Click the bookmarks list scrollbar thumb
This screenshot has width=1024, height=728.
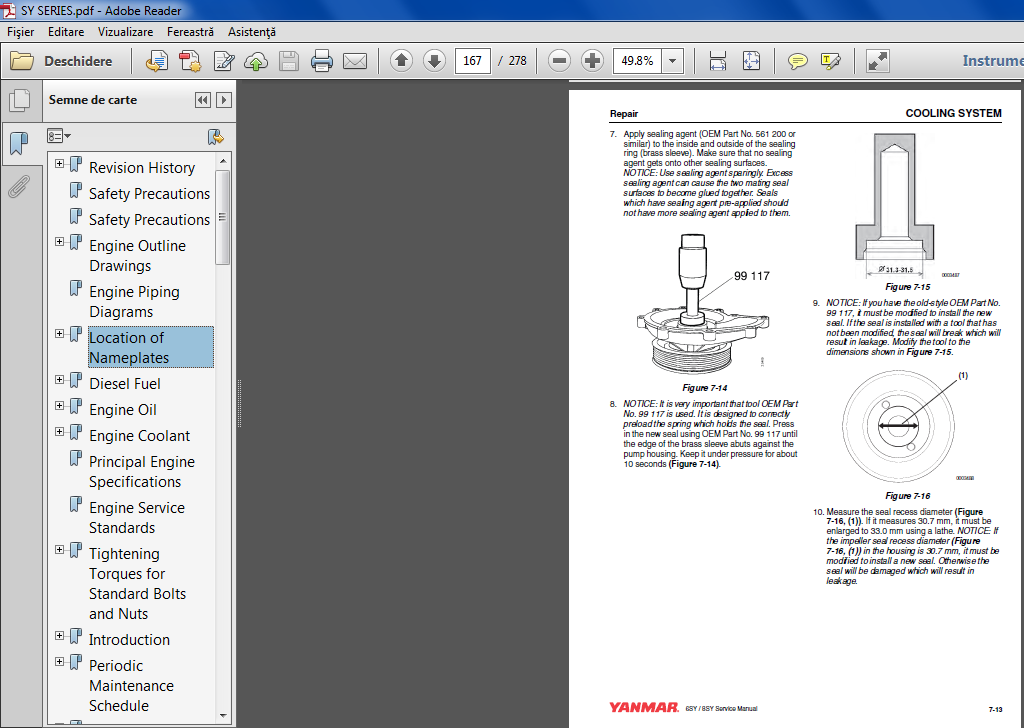coord(223,217)
